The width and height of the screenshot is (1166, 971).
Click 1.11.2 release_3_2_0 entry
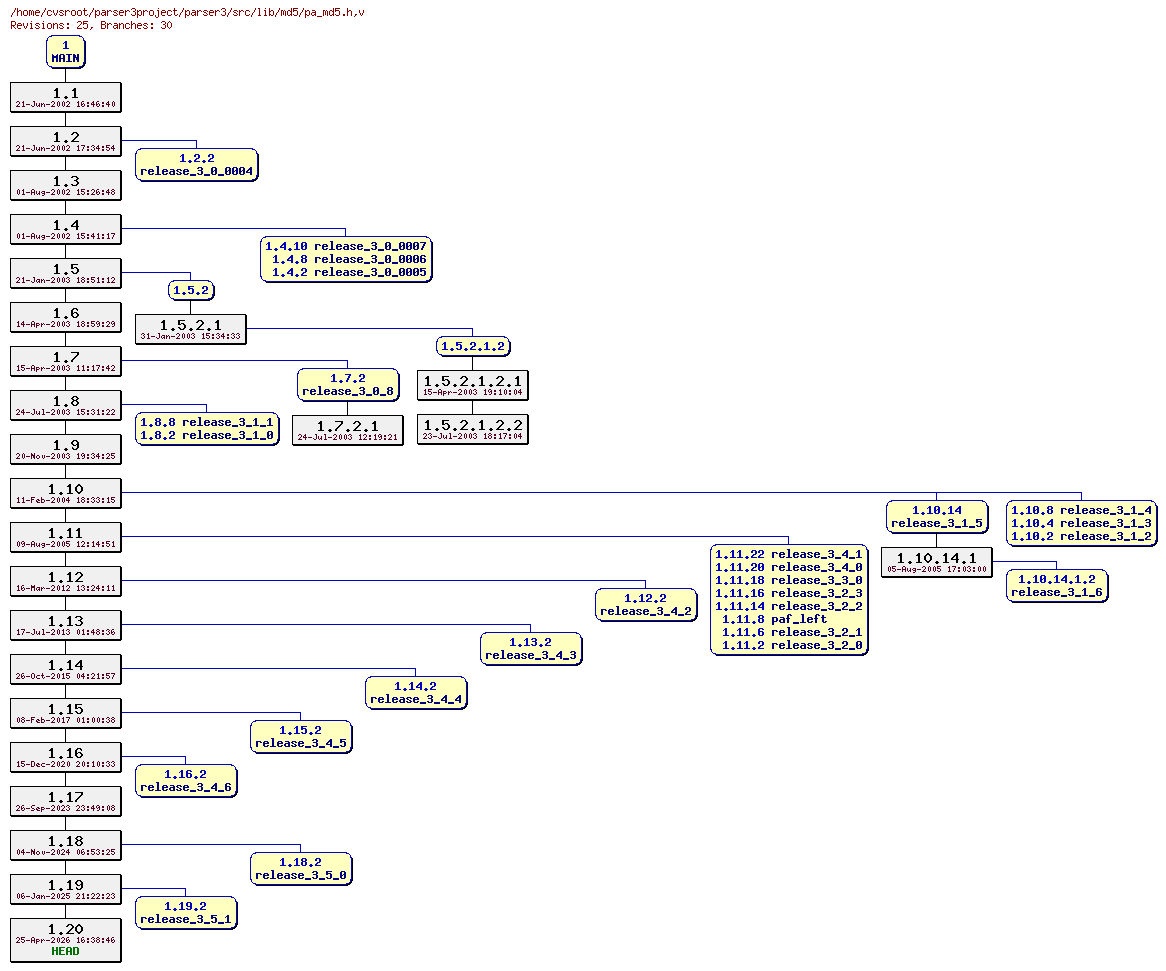[791, 645]
